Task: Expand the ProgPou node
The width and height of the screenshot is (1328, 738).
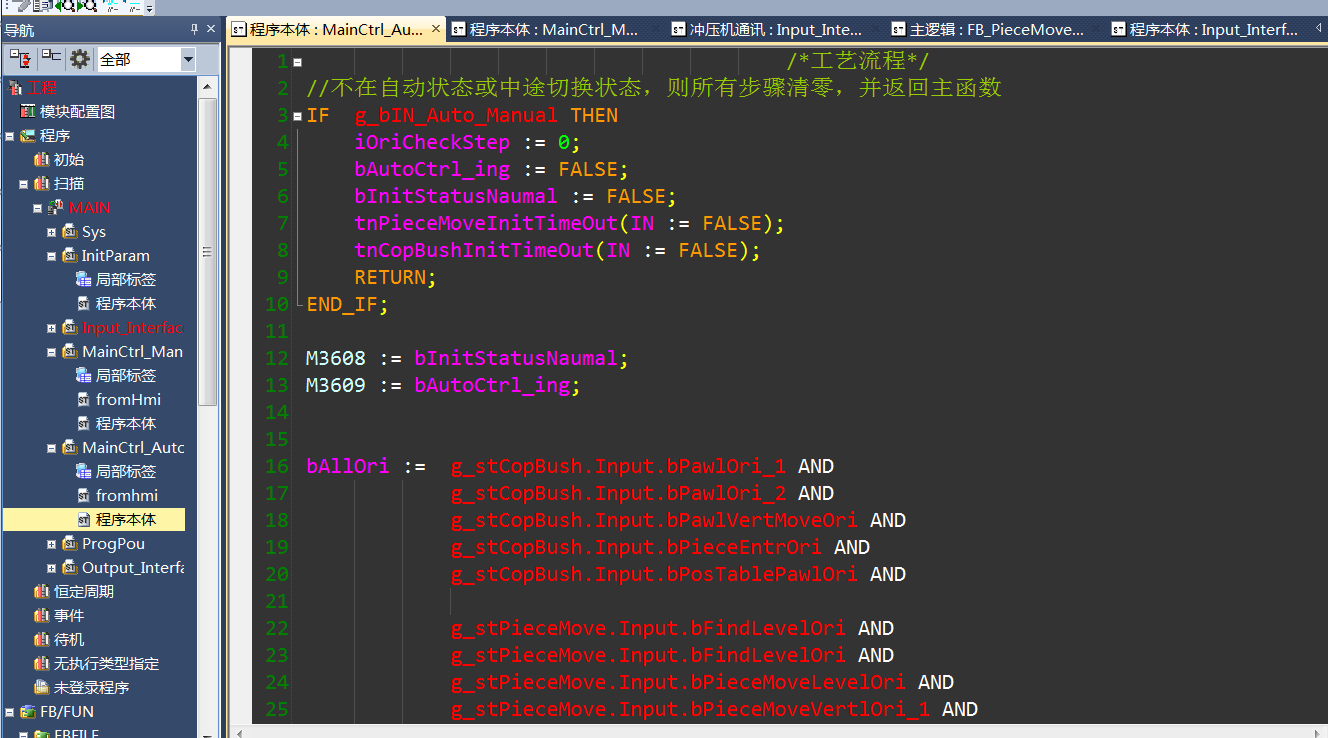Action: (x=52, y=544)
